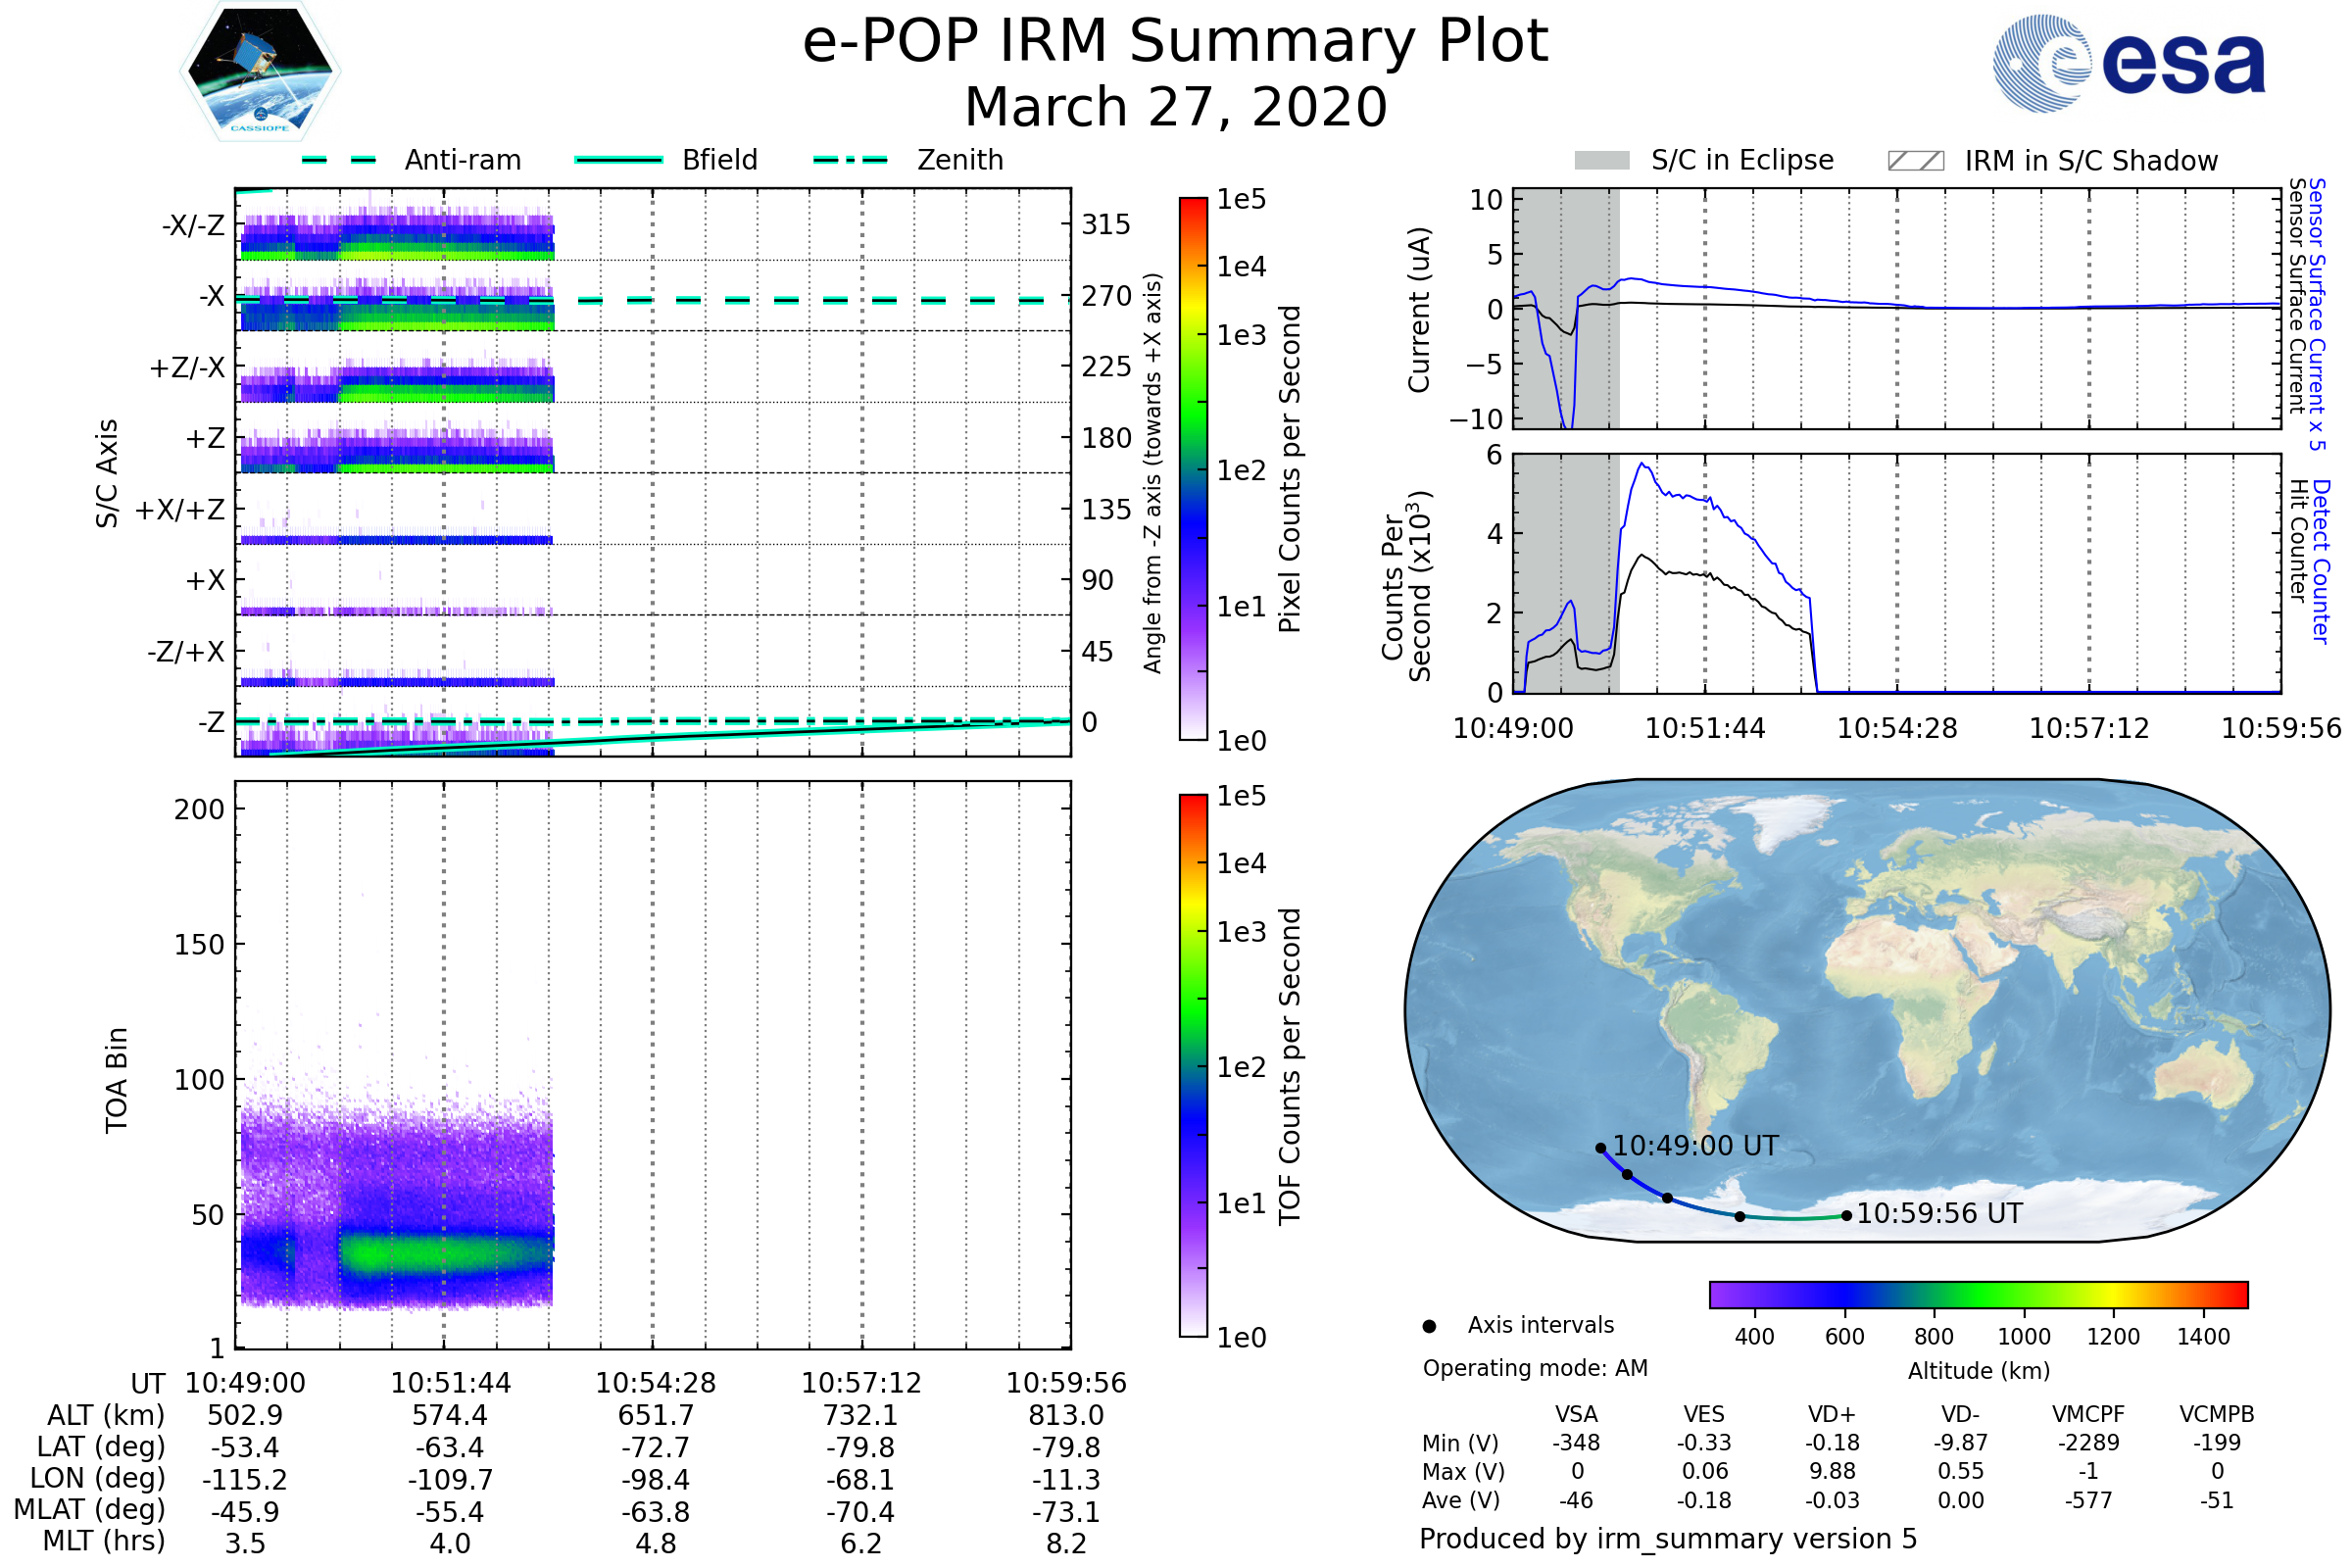Click the VMCPF column header

point(2088,1414)
